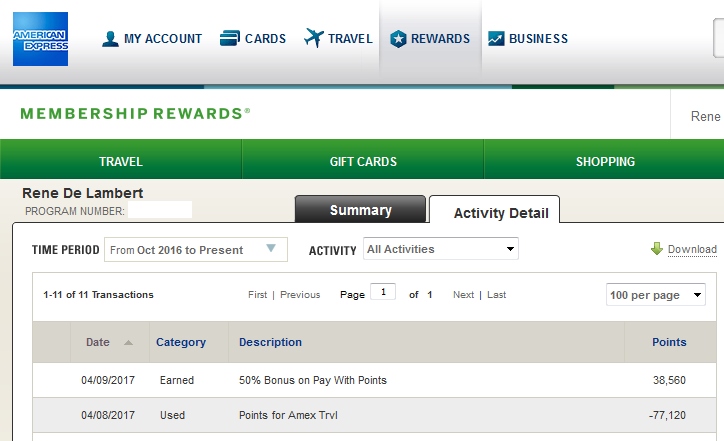The image size is (724, 441).
Task: Select the Activity Detail tab
Action: pos(500,213)
